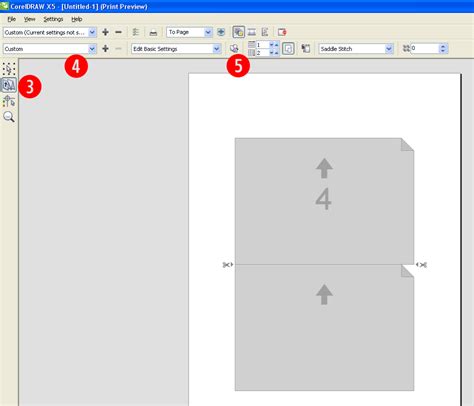The image size is (474, 406).
Task: Click the pages across field showing 1
Action: 262,45
